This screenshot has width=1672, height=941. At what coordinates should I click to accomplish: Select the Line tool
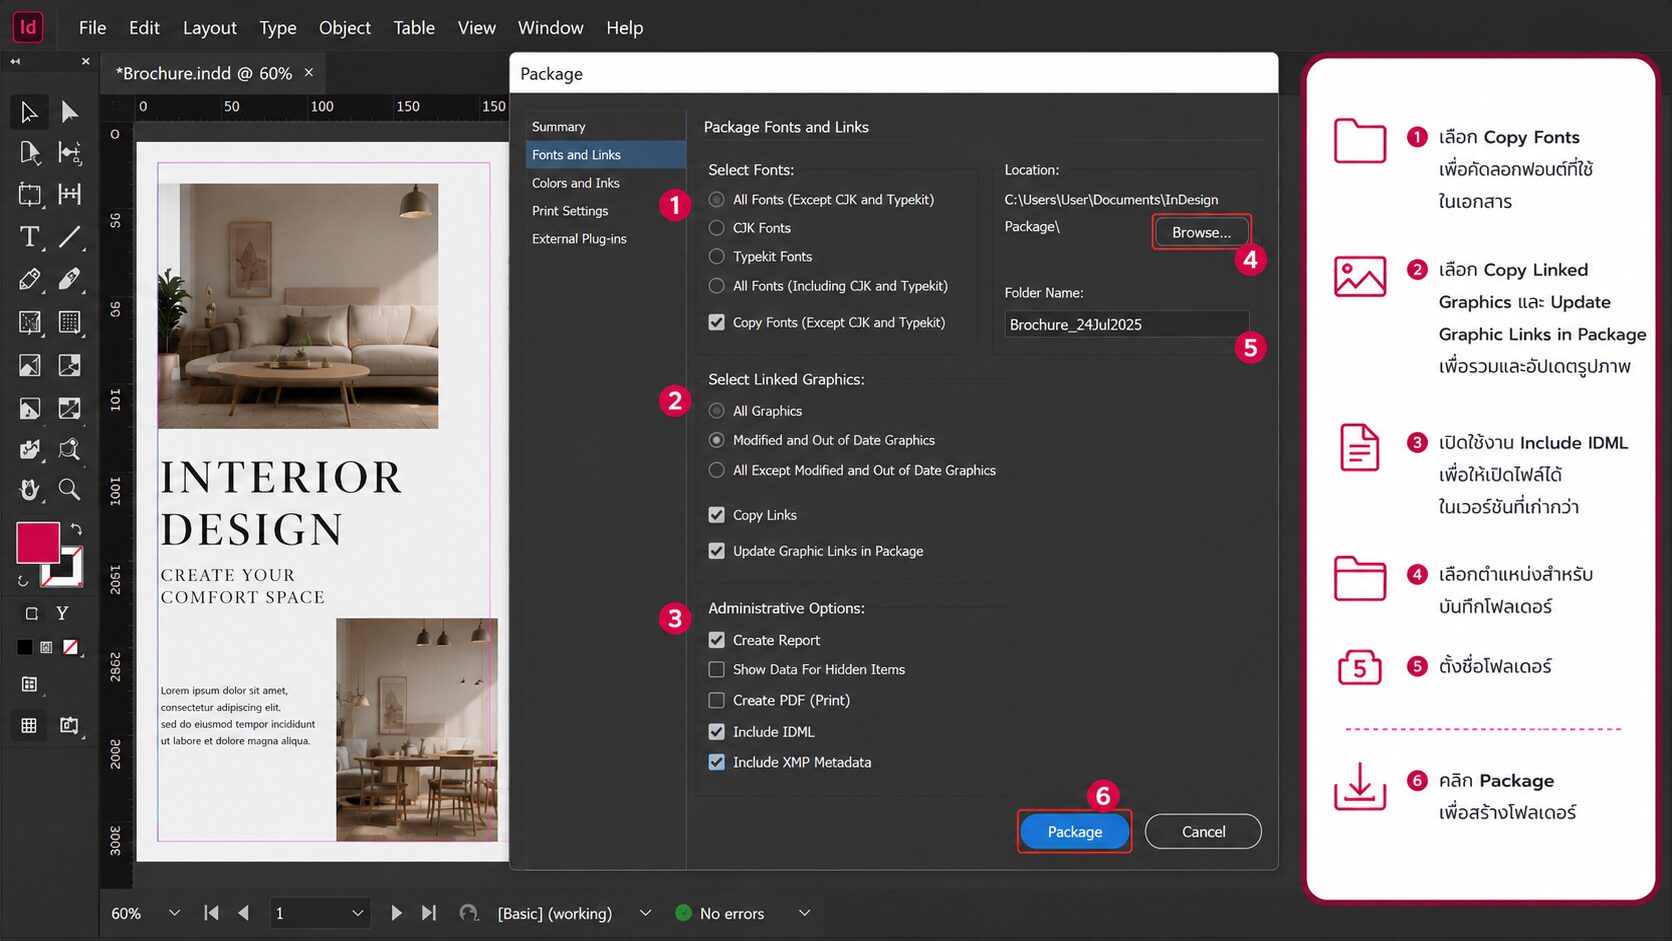click(69, 237)
